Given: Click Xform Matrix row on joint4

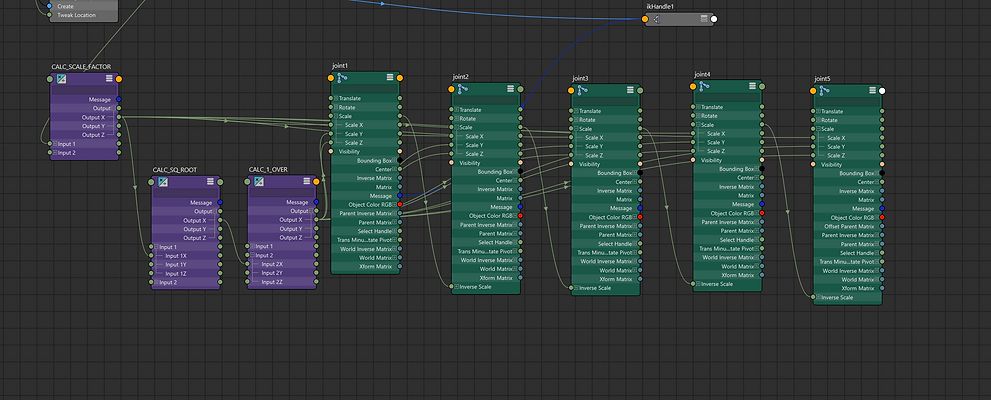Looking at the screenshot, I should coord(727,276).
